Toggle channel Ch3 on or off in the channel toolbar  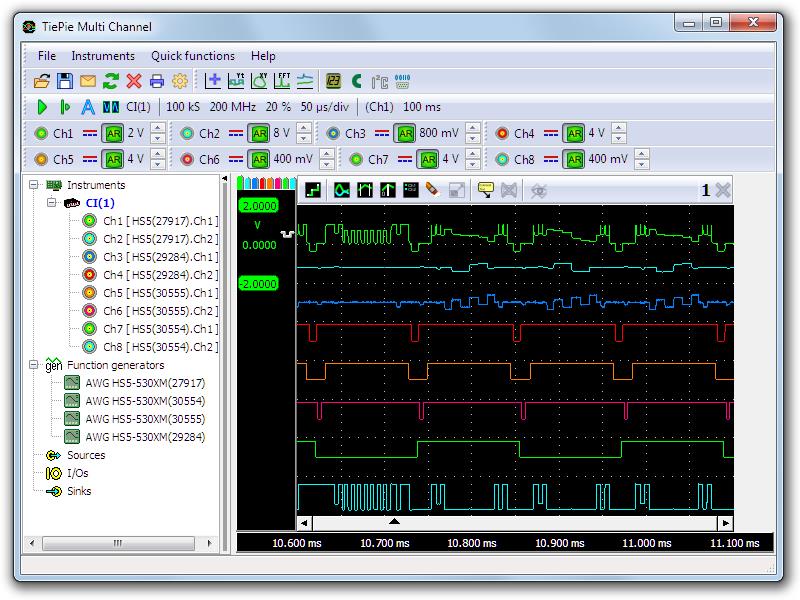333,134
